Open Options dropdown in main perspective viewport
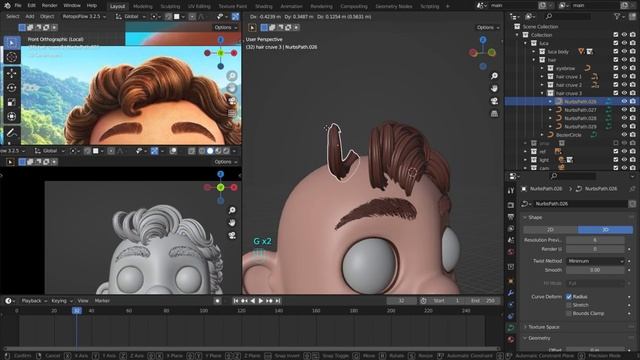 tap(488, 27)
